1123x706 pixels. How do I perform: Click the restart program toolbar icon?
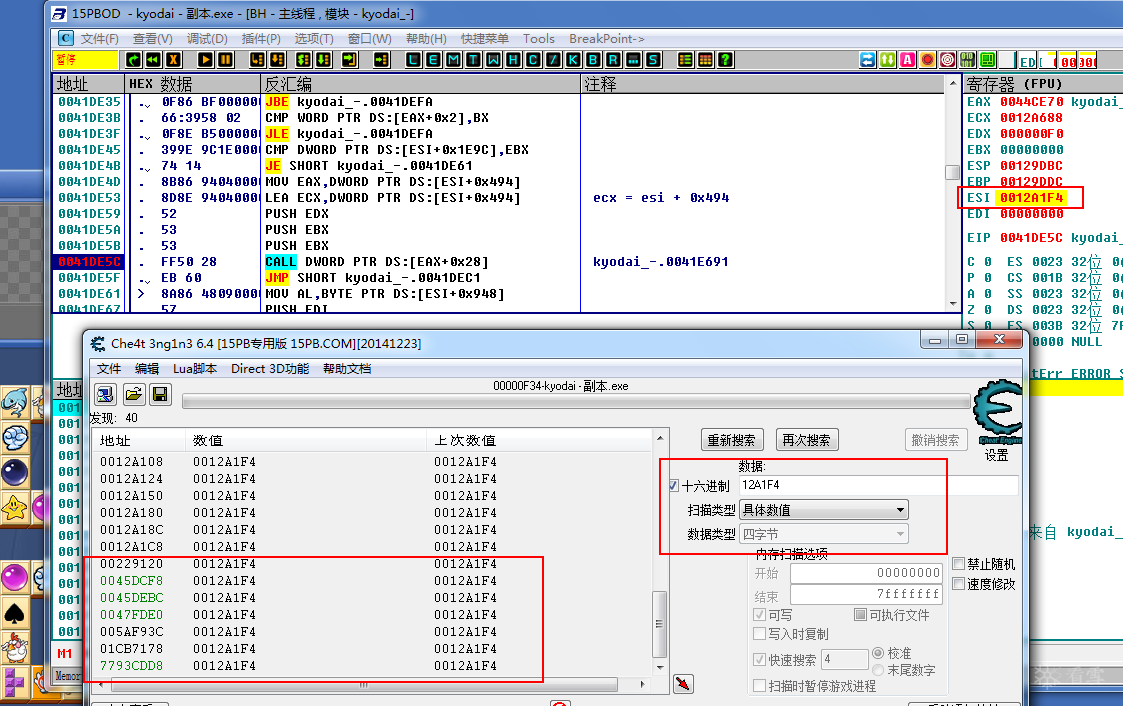click(153, 60)
